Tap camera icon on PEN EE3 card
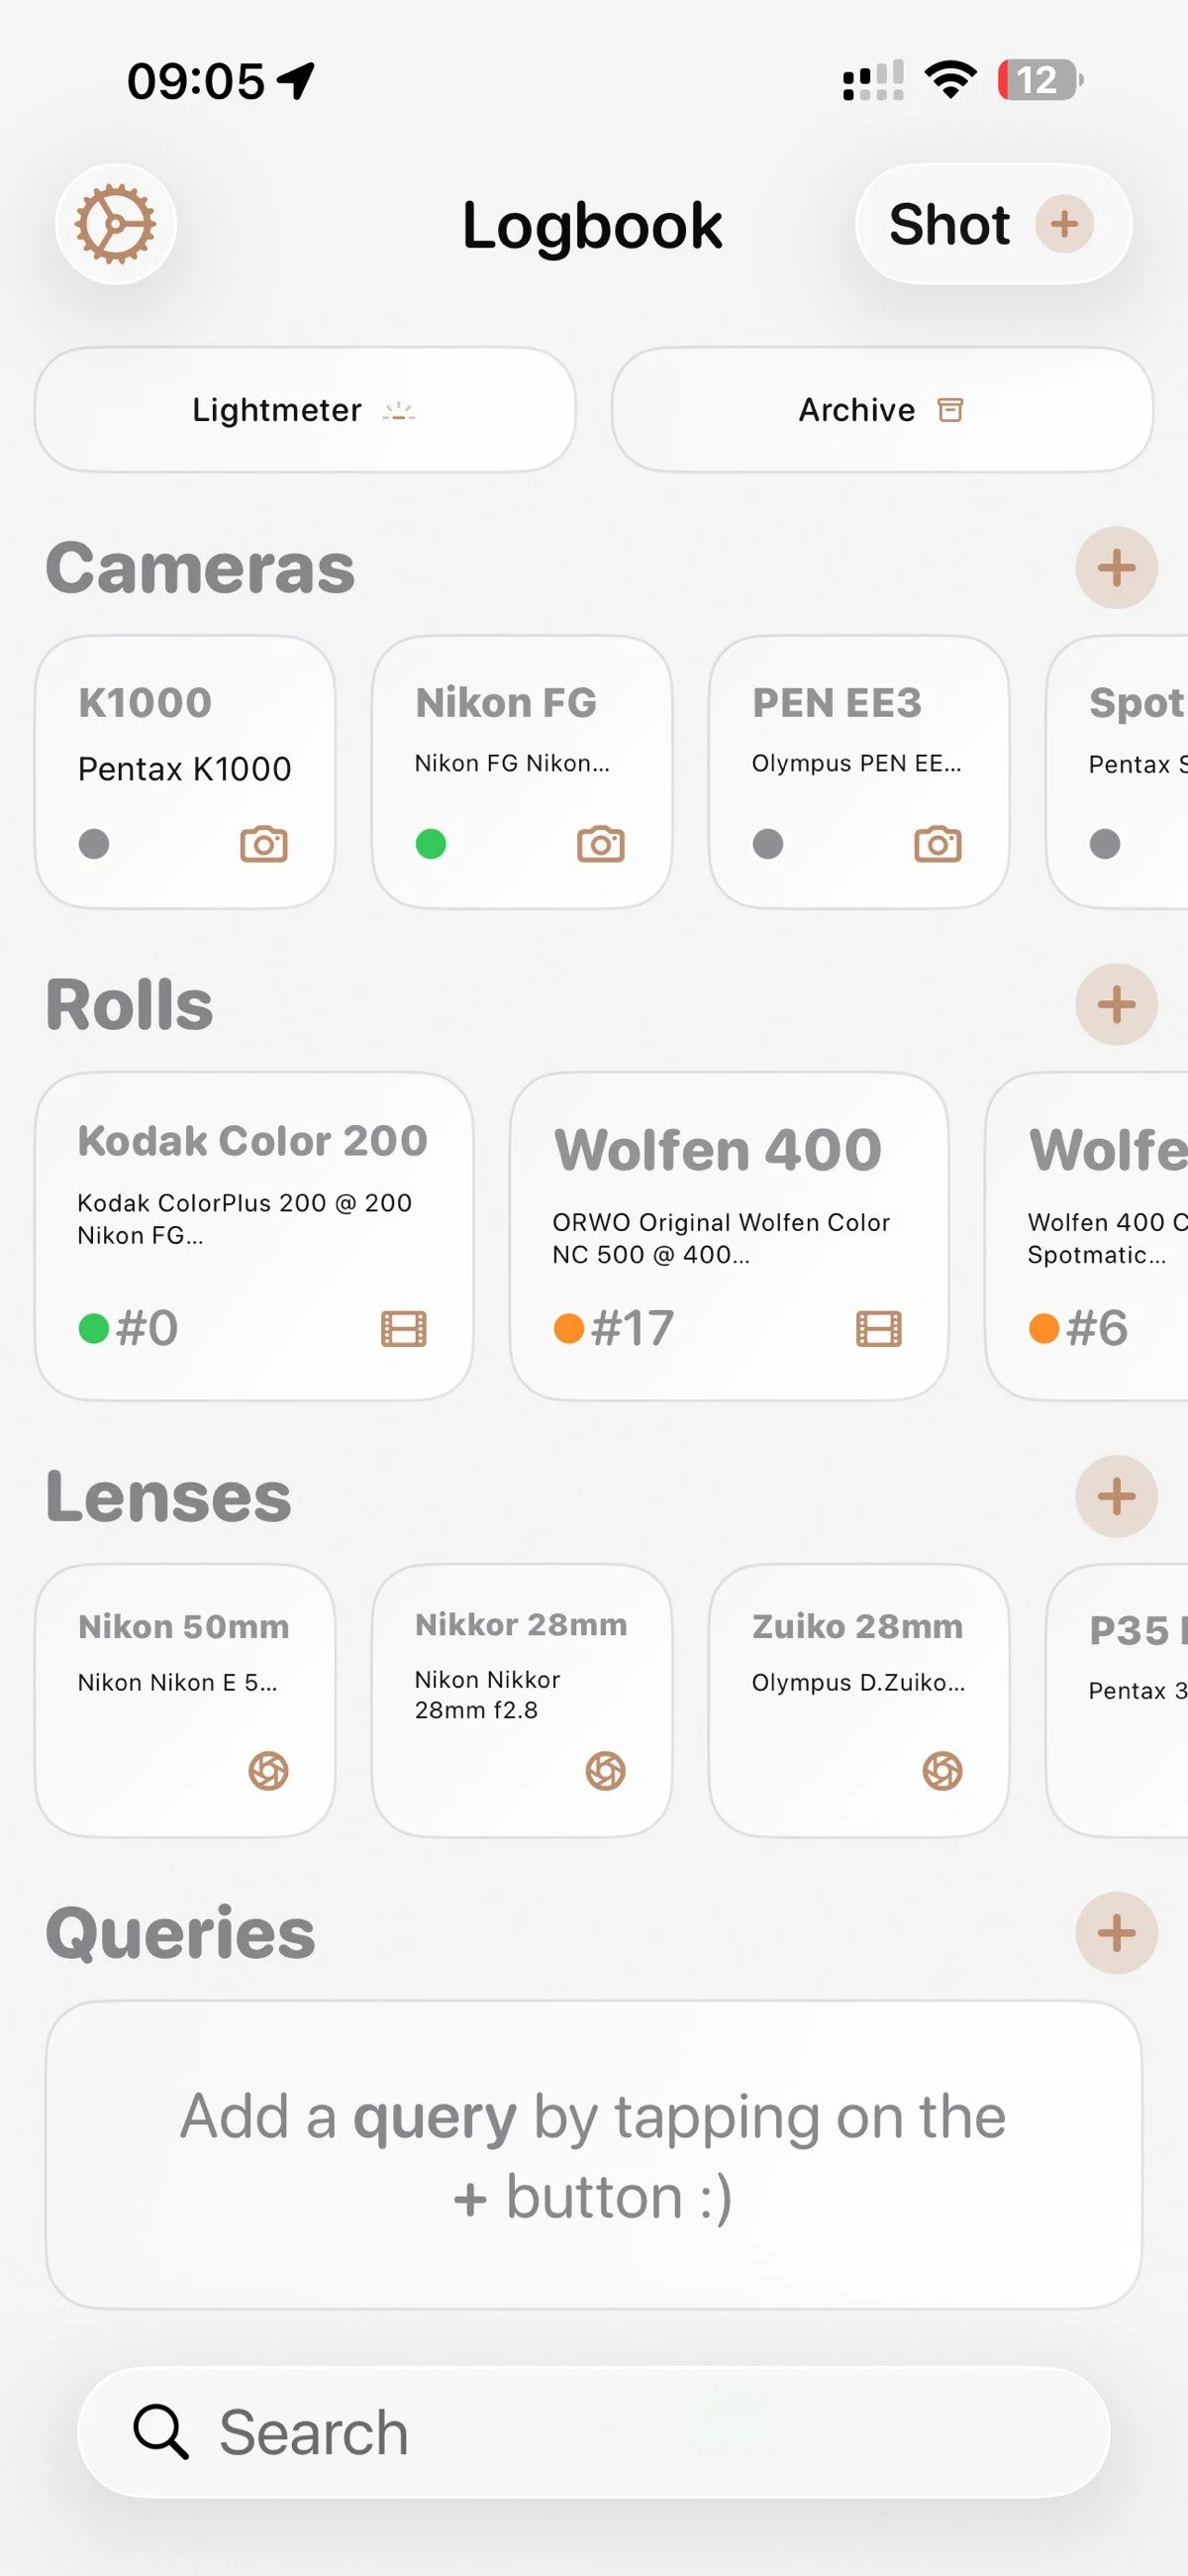Viewport: 1188px width, 2576px height. pos(938,844)
